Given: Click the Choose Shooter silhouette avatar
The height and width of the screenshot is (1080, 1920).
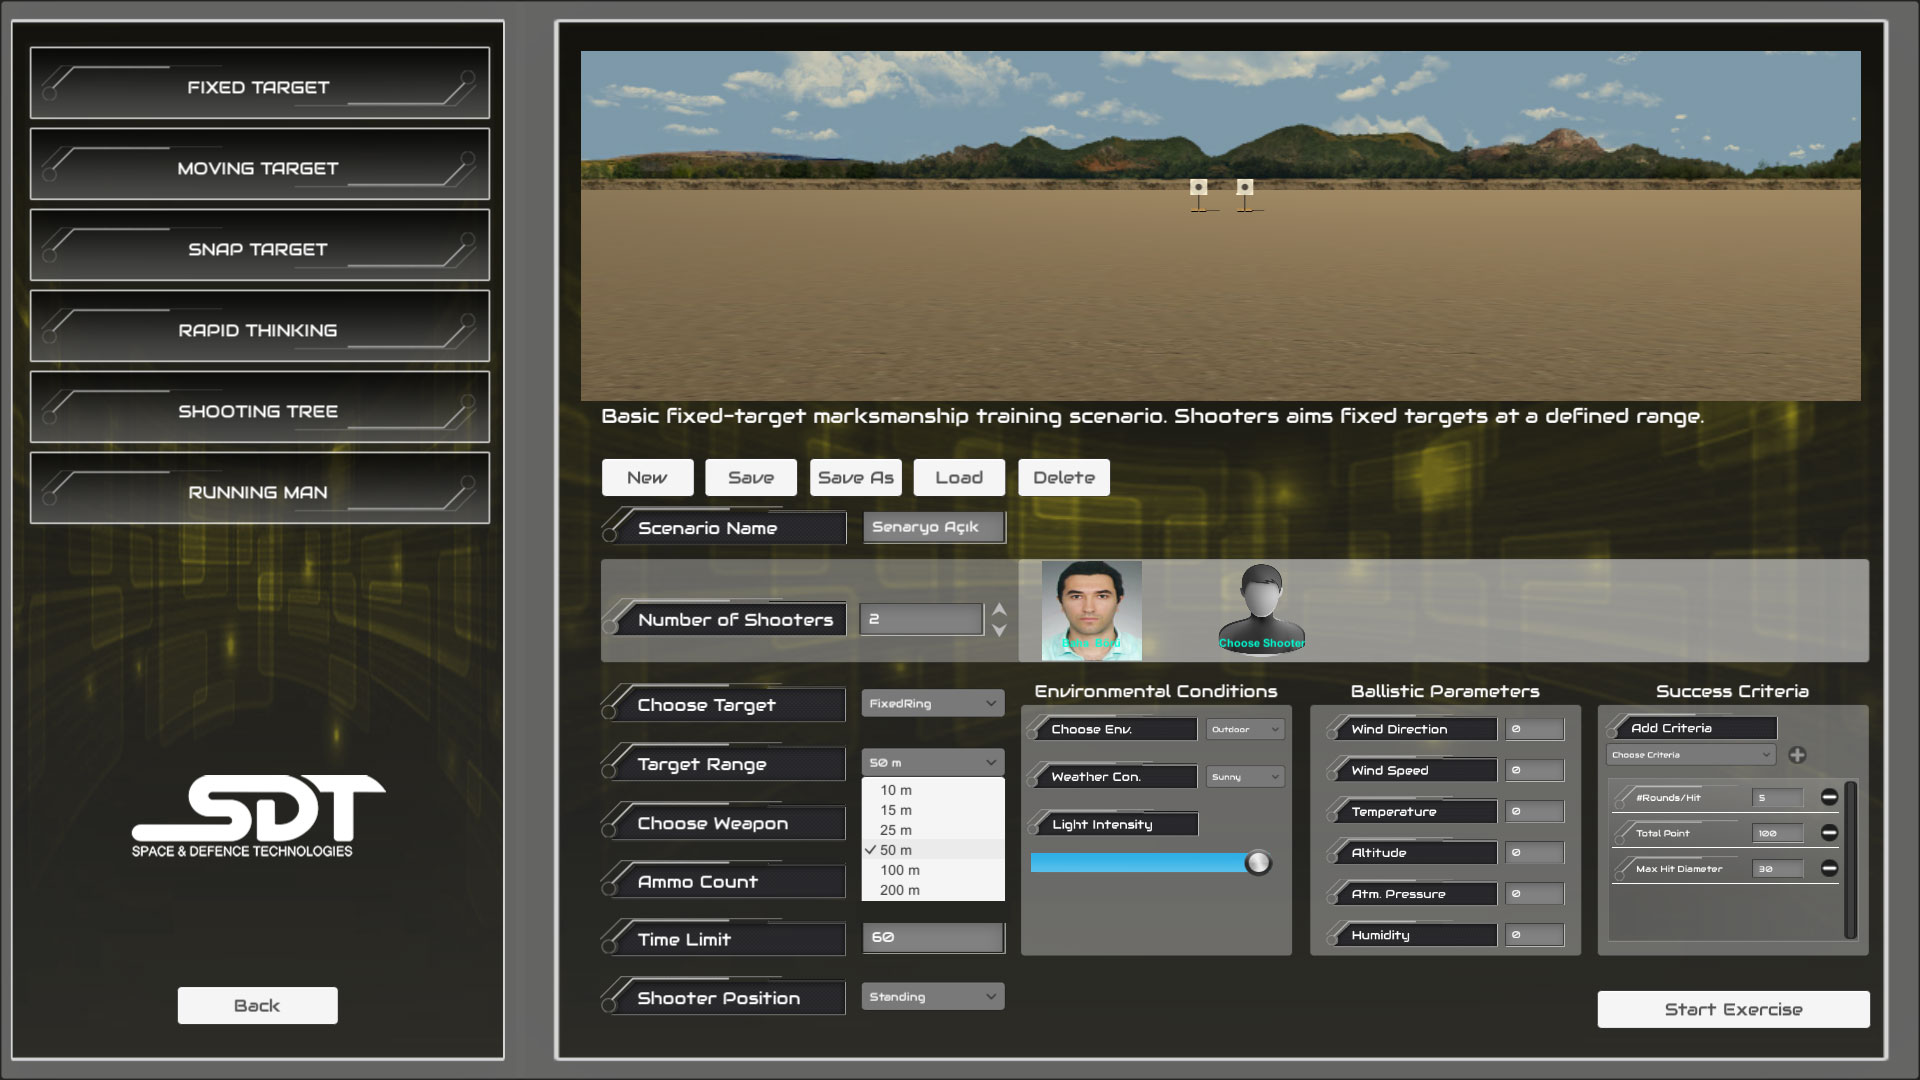Looking at the screenshot, I should (1261, 608).
